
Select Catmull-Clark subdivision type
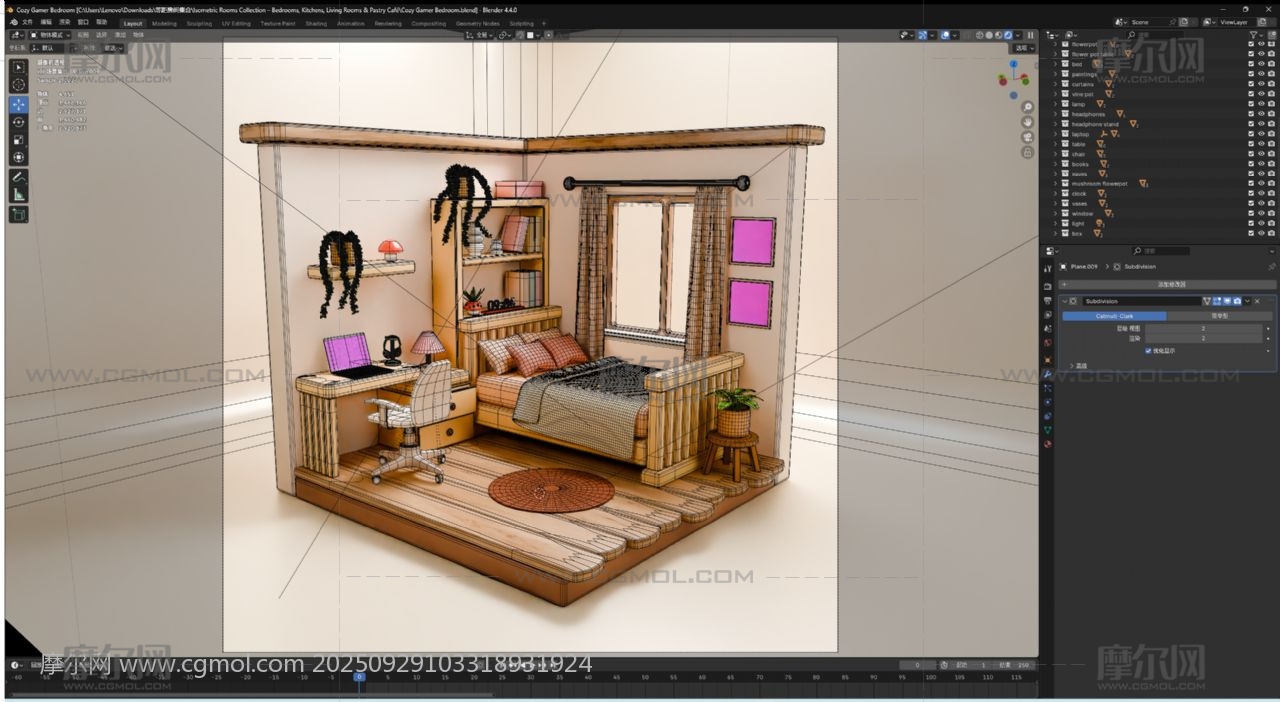[1114, 316]
